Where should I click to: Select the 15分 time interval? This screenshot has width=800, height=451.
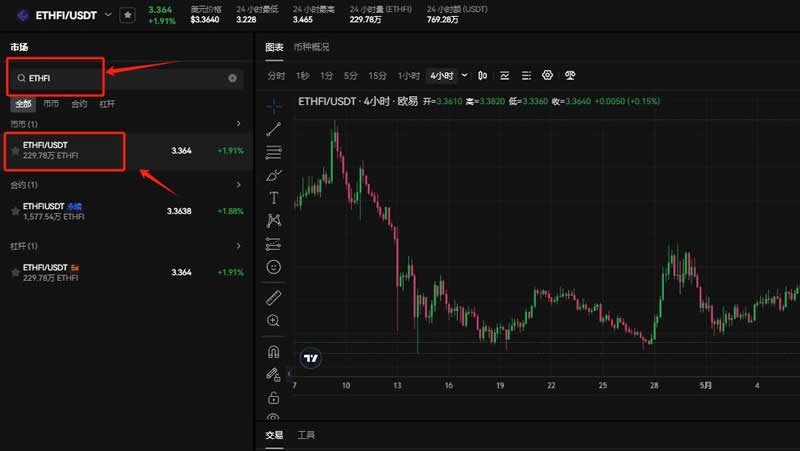(x=377, y=76)
